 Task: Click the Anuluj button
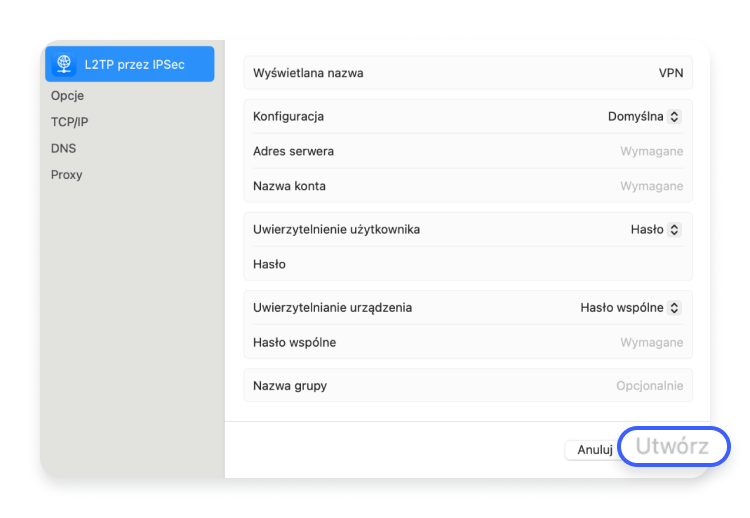pyautogui.click(x=594, y=450)
